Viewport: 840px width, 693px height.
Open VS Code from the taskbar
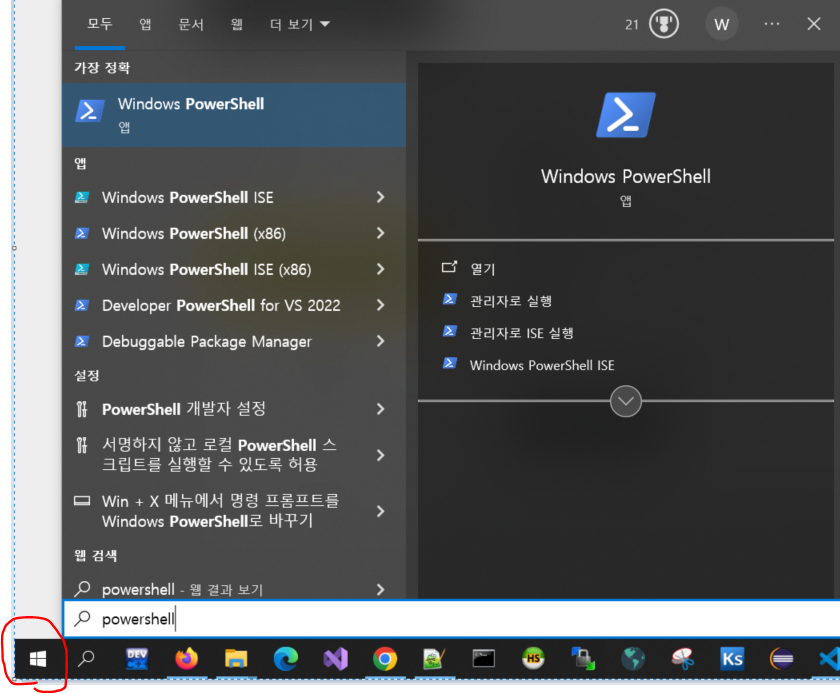(829, 659)
